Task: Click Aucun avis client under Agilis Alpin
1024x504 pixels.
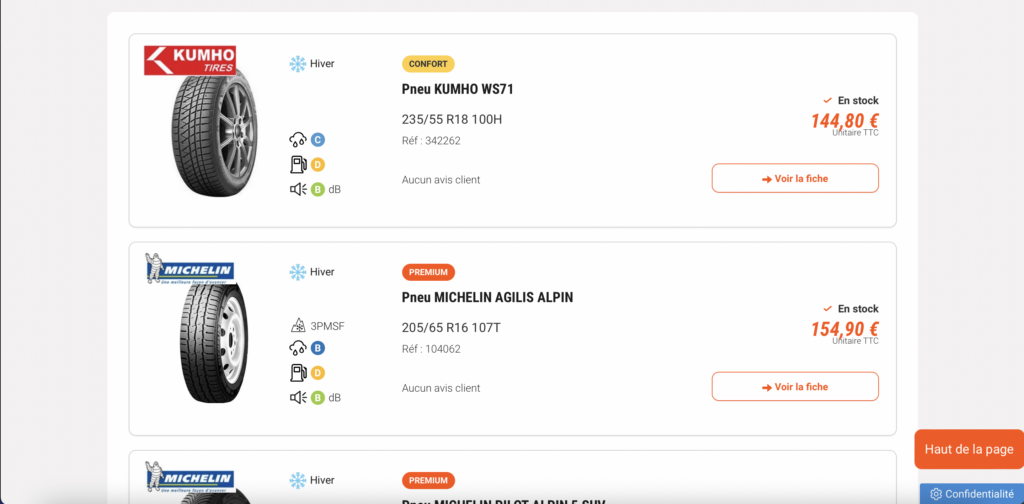Action: [441, 388]
